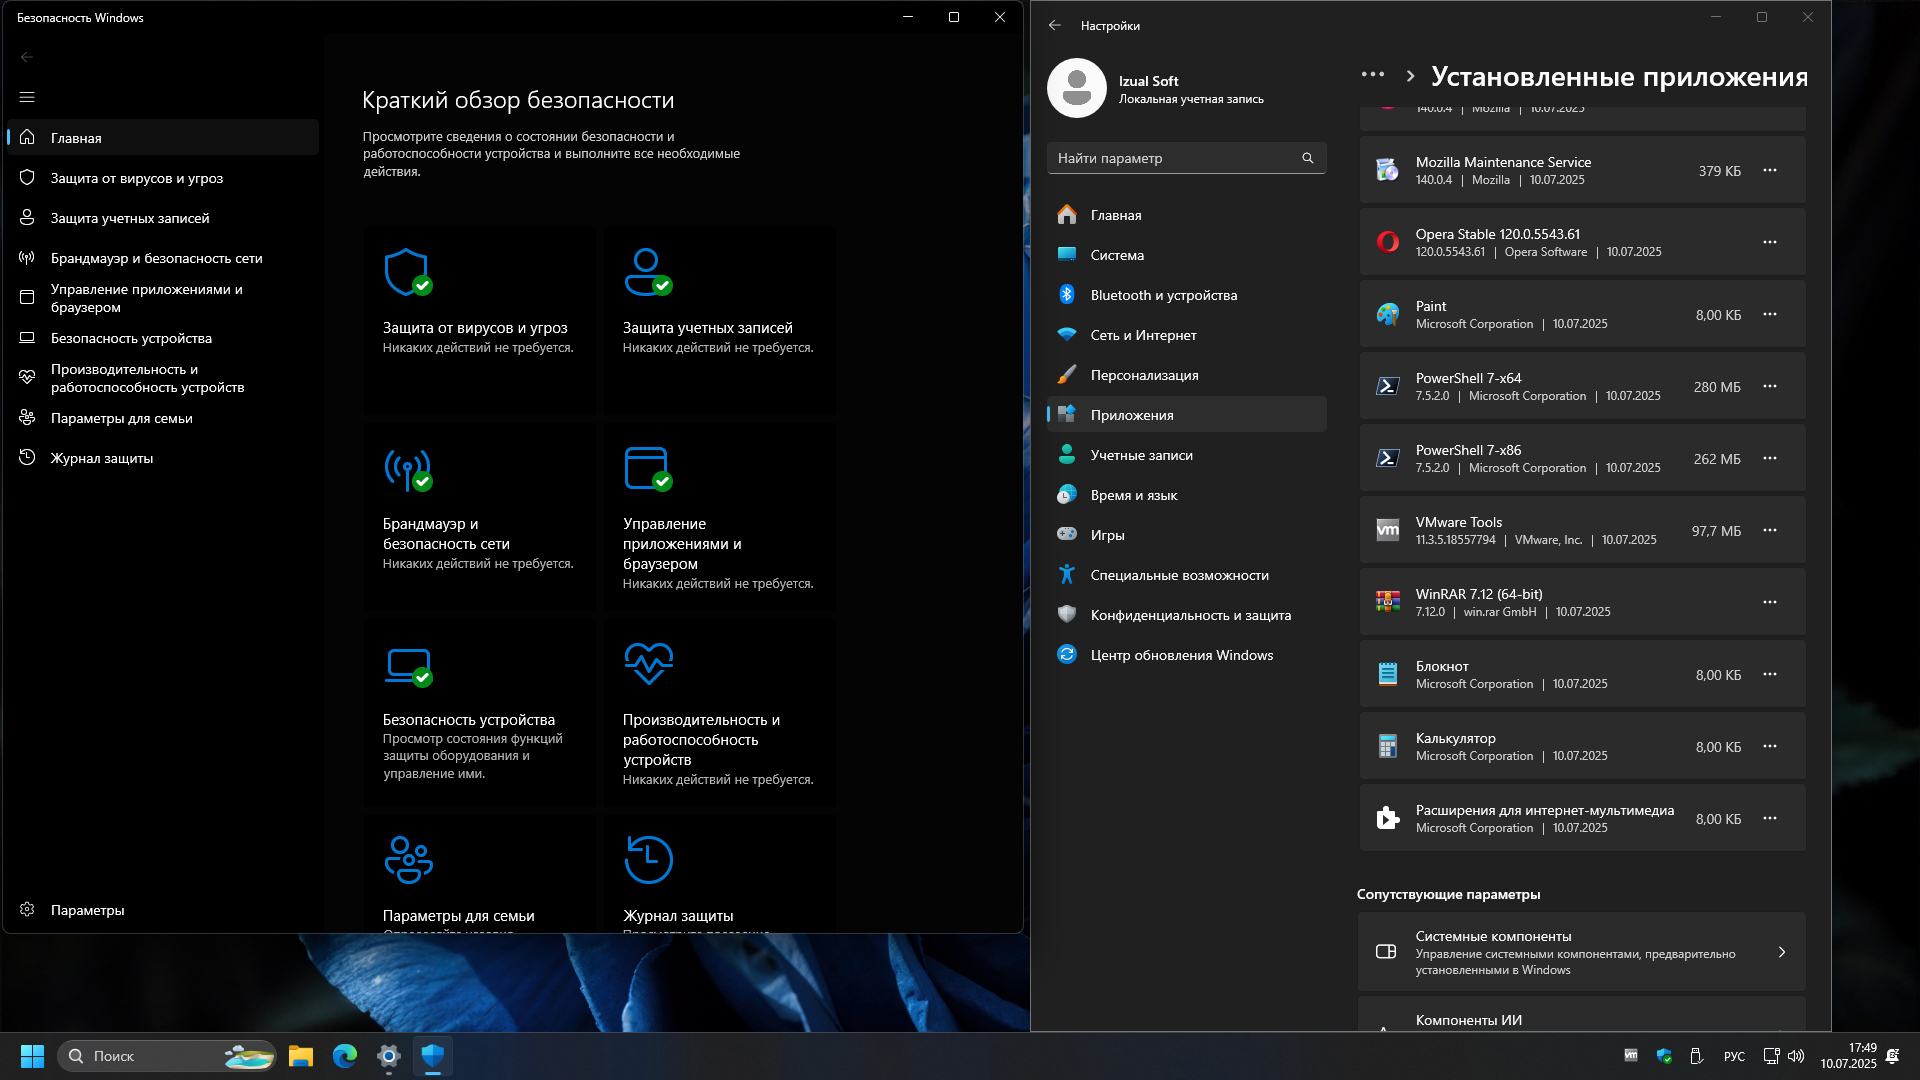Screen dimensions: 1920x1080
Task: Select Брандмауэр и безопасность сети sidebar item
Action: (163, 258)
